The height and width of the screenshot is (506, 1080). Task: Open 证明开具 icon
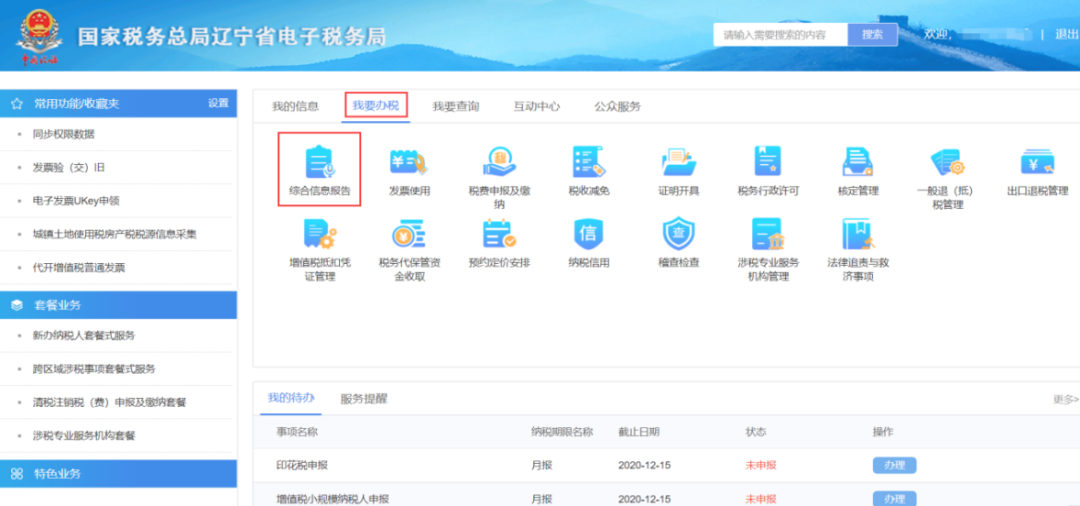678,162
